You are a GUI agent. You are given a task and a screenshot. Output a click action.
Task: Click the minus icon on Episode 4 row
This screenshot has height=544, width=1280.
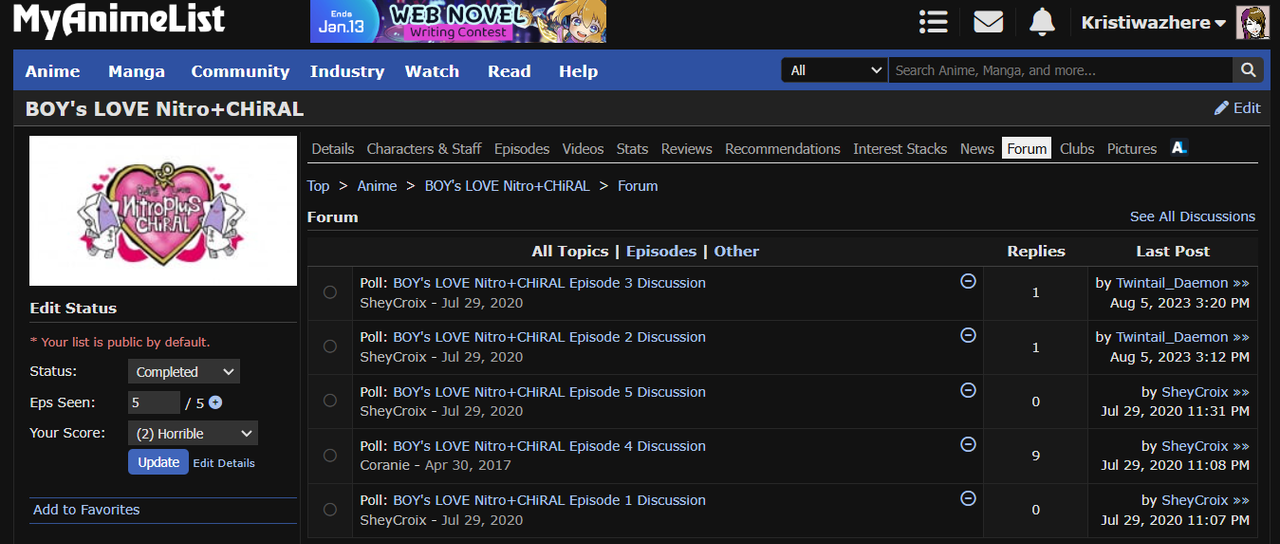click(968, 444)
